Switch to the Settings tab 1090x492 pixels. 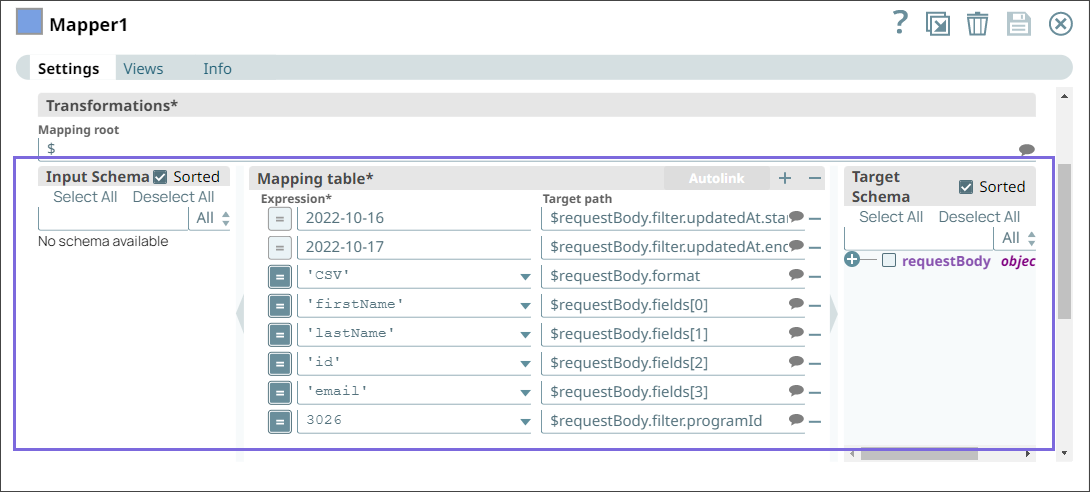[x=68, y=69]
